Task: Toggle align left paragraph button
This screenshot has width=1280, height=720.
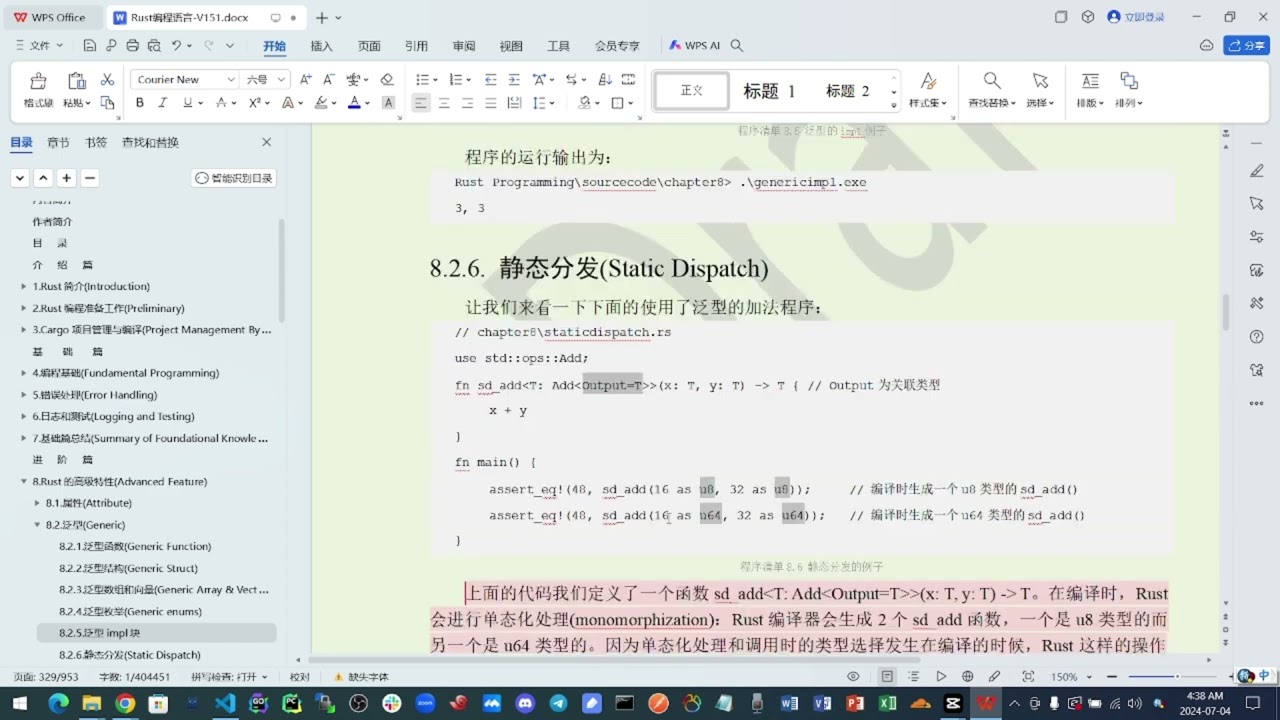Action: pyautogui.click(x=421, y=103)
